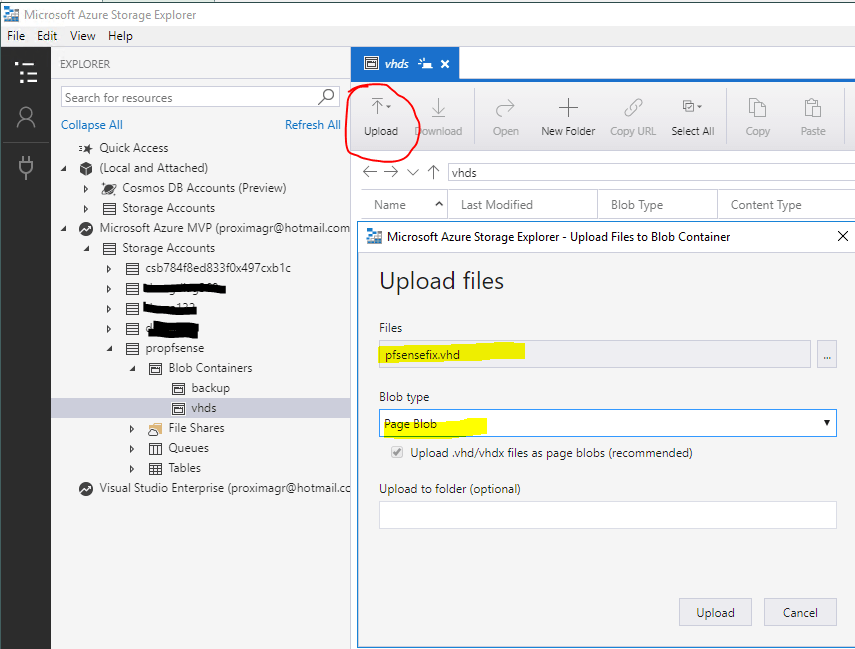855x649 pixels.
Task: Select the vhds blob container
Action: point(203,408)
